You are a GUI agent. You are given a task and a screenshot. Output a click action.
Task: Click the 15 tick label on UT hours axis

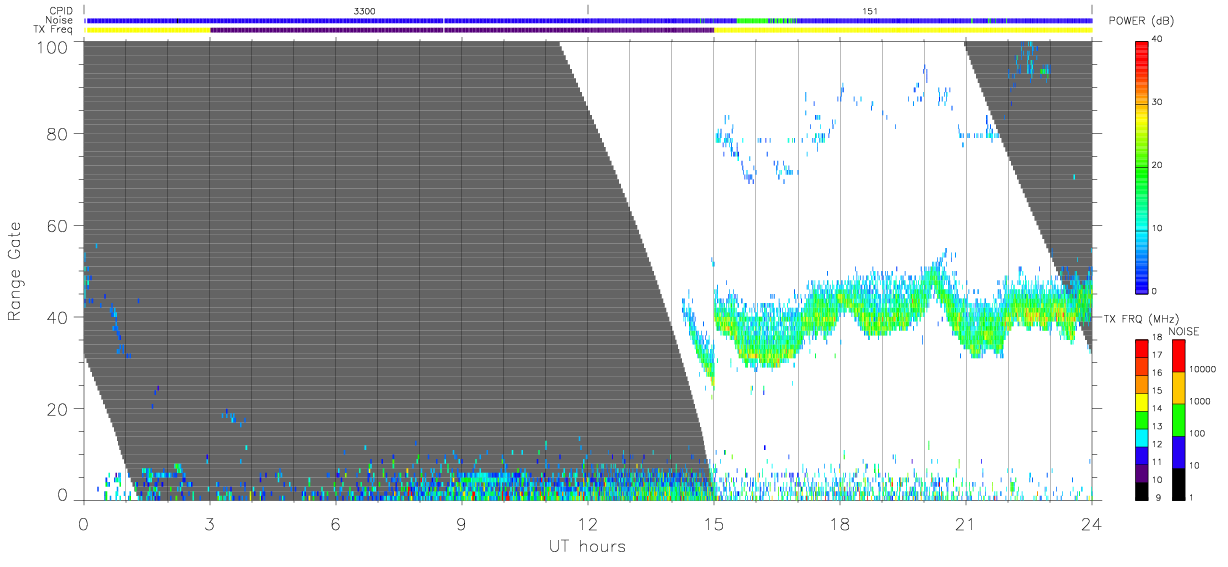[714, 523]
